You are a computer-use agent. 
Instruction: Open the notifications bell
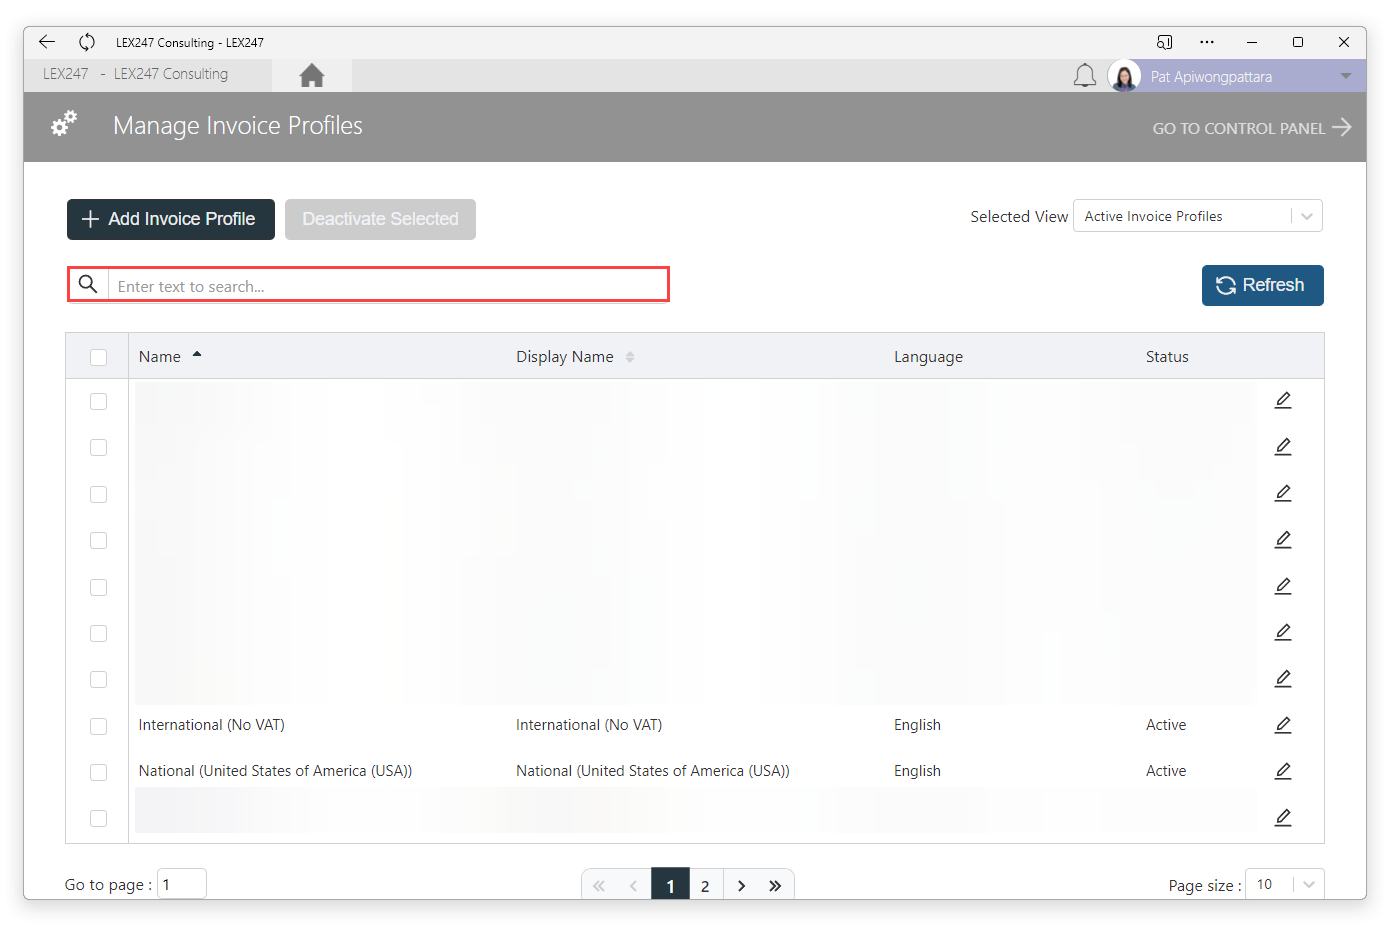pyautogui.click(x=1085, y=76)
